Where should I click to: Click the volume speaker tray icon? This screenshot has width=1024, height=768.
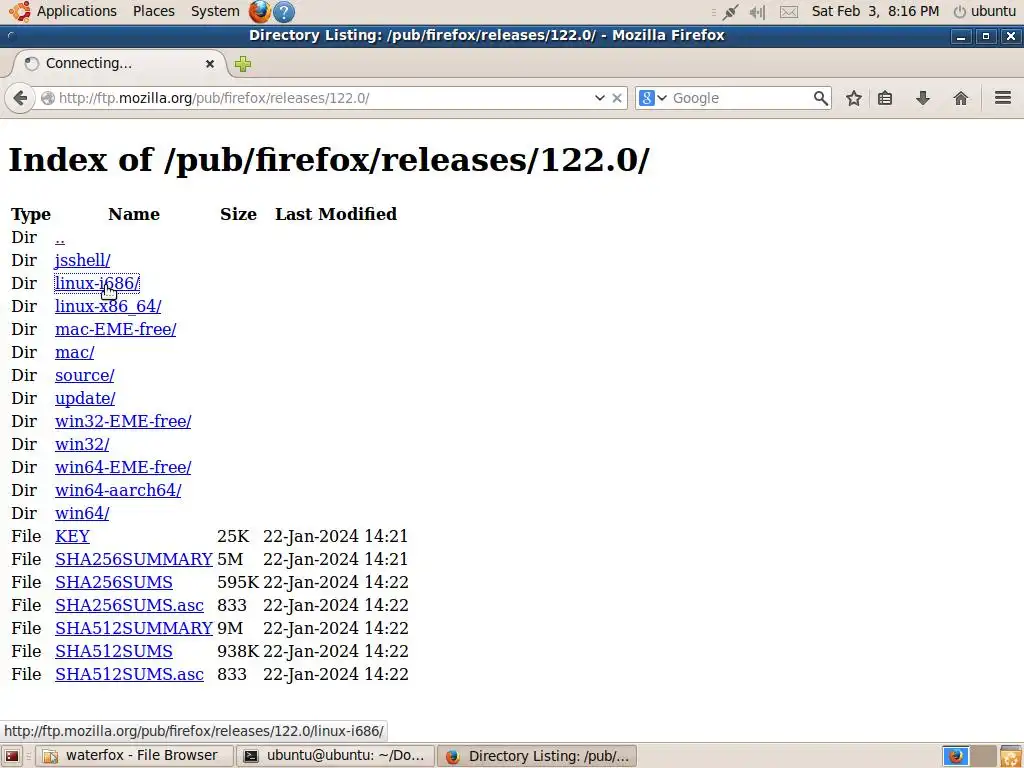point(757,12)
